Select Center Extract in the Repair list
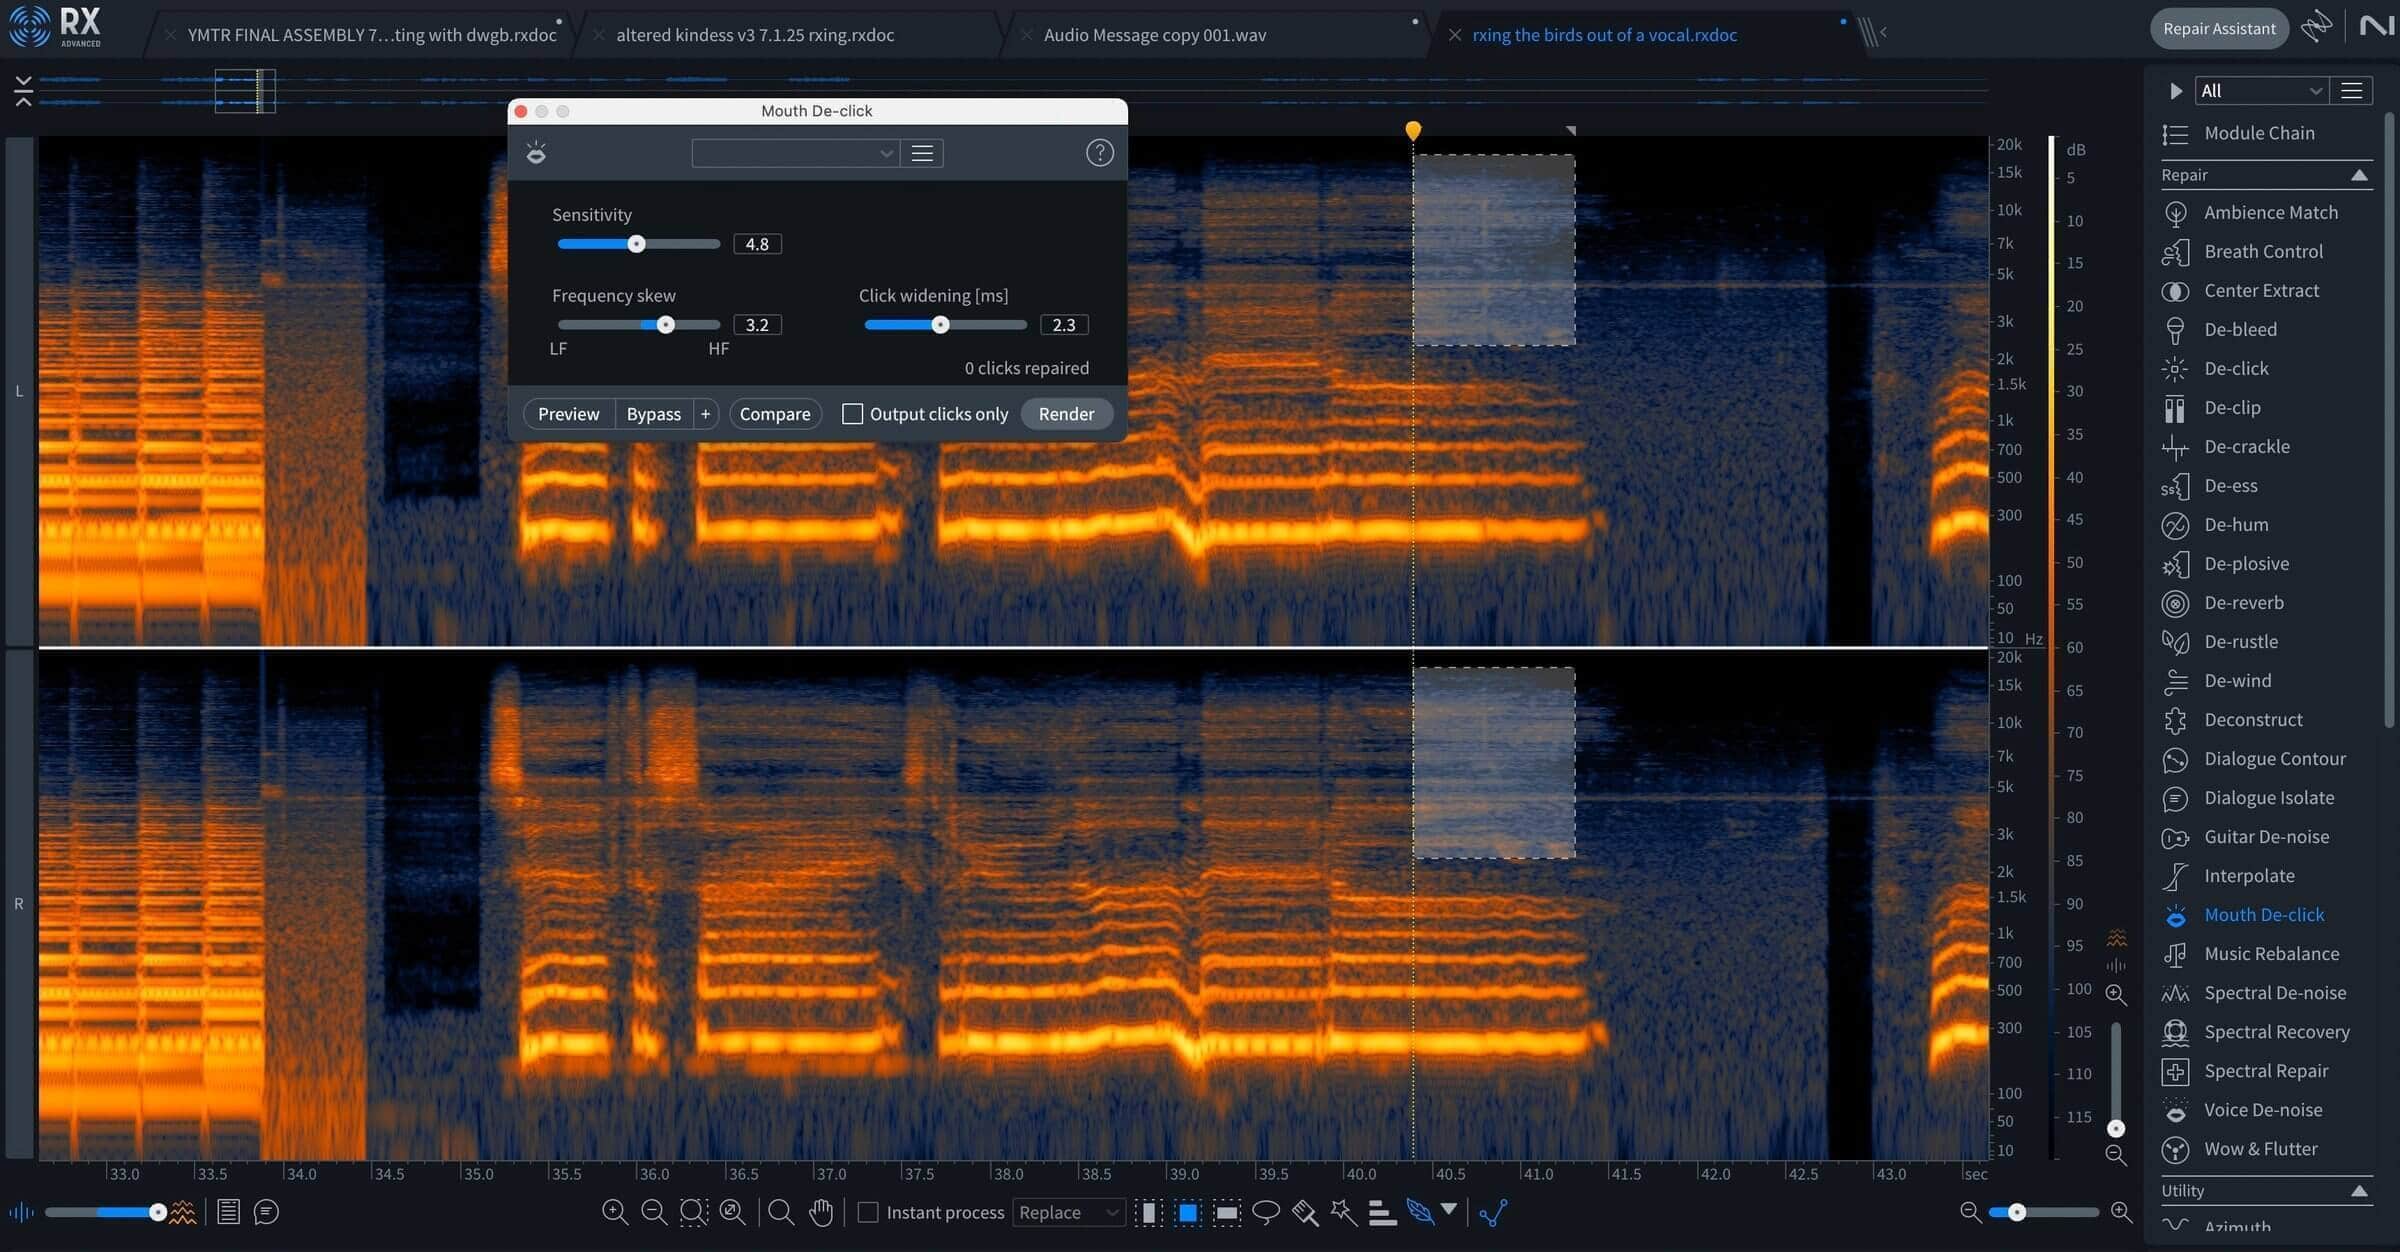Image resolution: width=2400 pixels, height=1252 pixels. coord(2242,290)
